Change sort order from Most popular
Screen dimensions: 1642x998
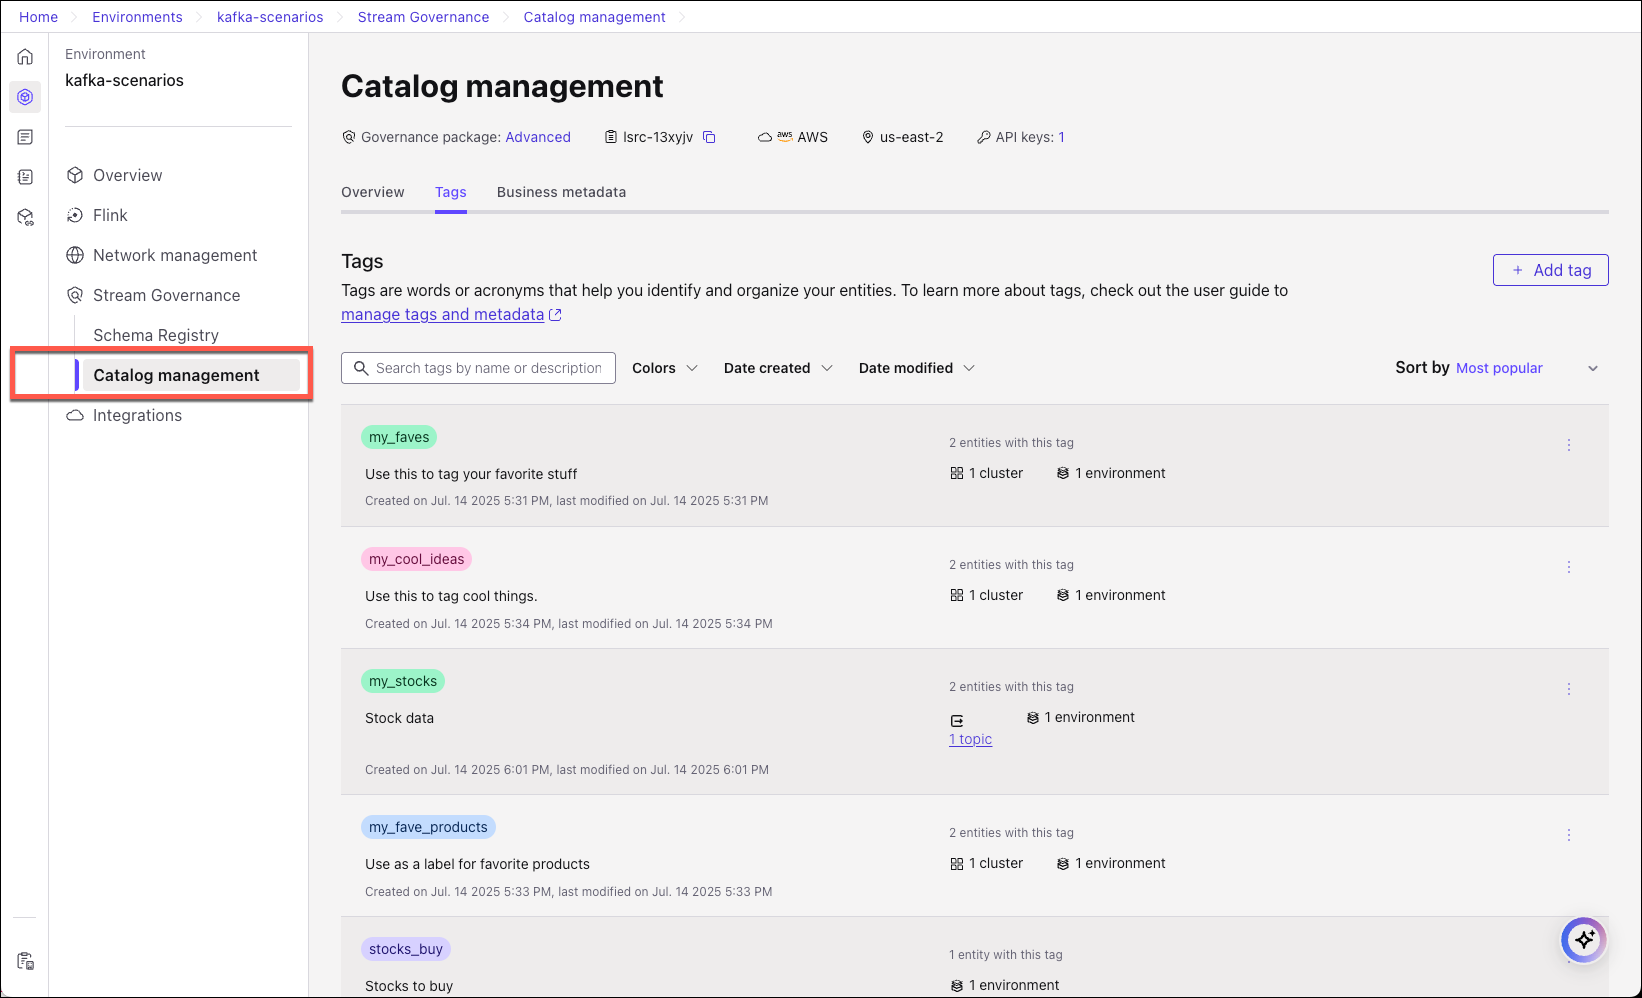pos(1499,368)
